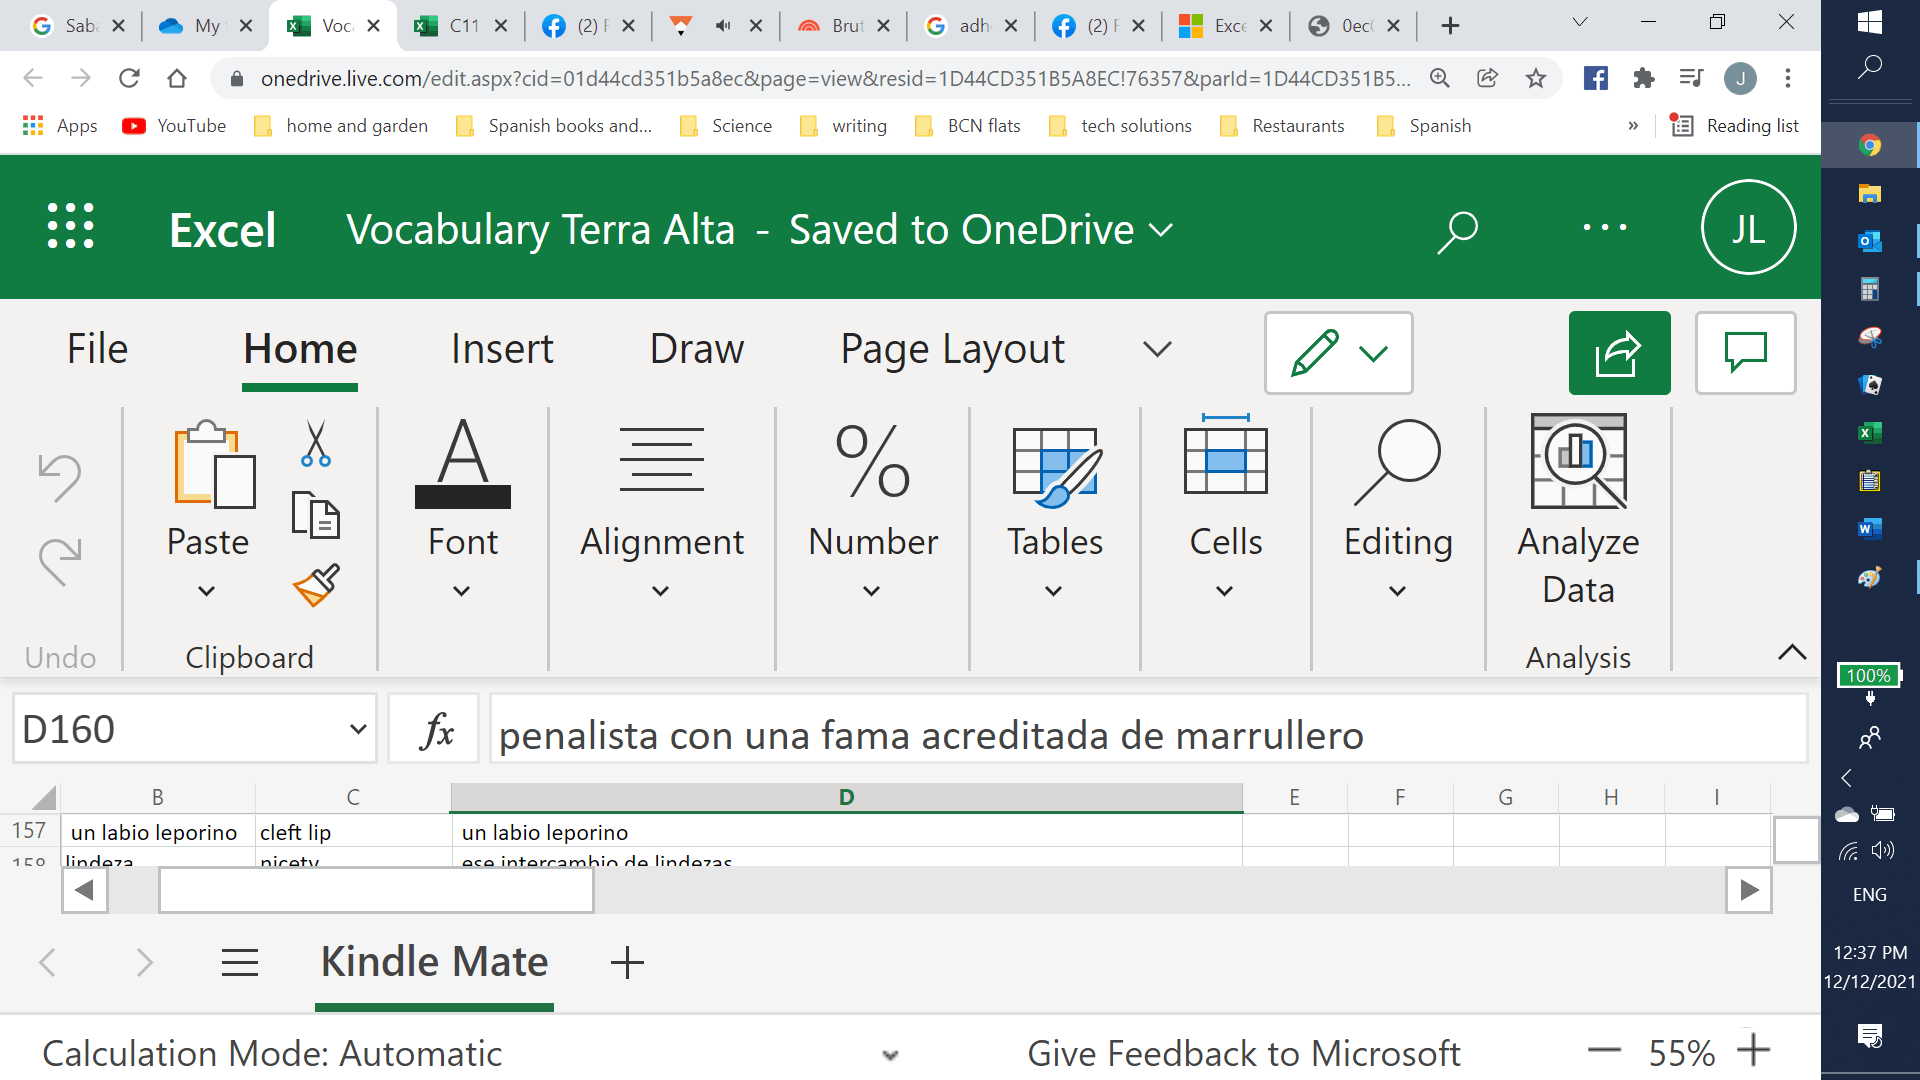Click the green Share button icon
This screenshot has width=1920, height=1080.
click(x=1619, y=353)
